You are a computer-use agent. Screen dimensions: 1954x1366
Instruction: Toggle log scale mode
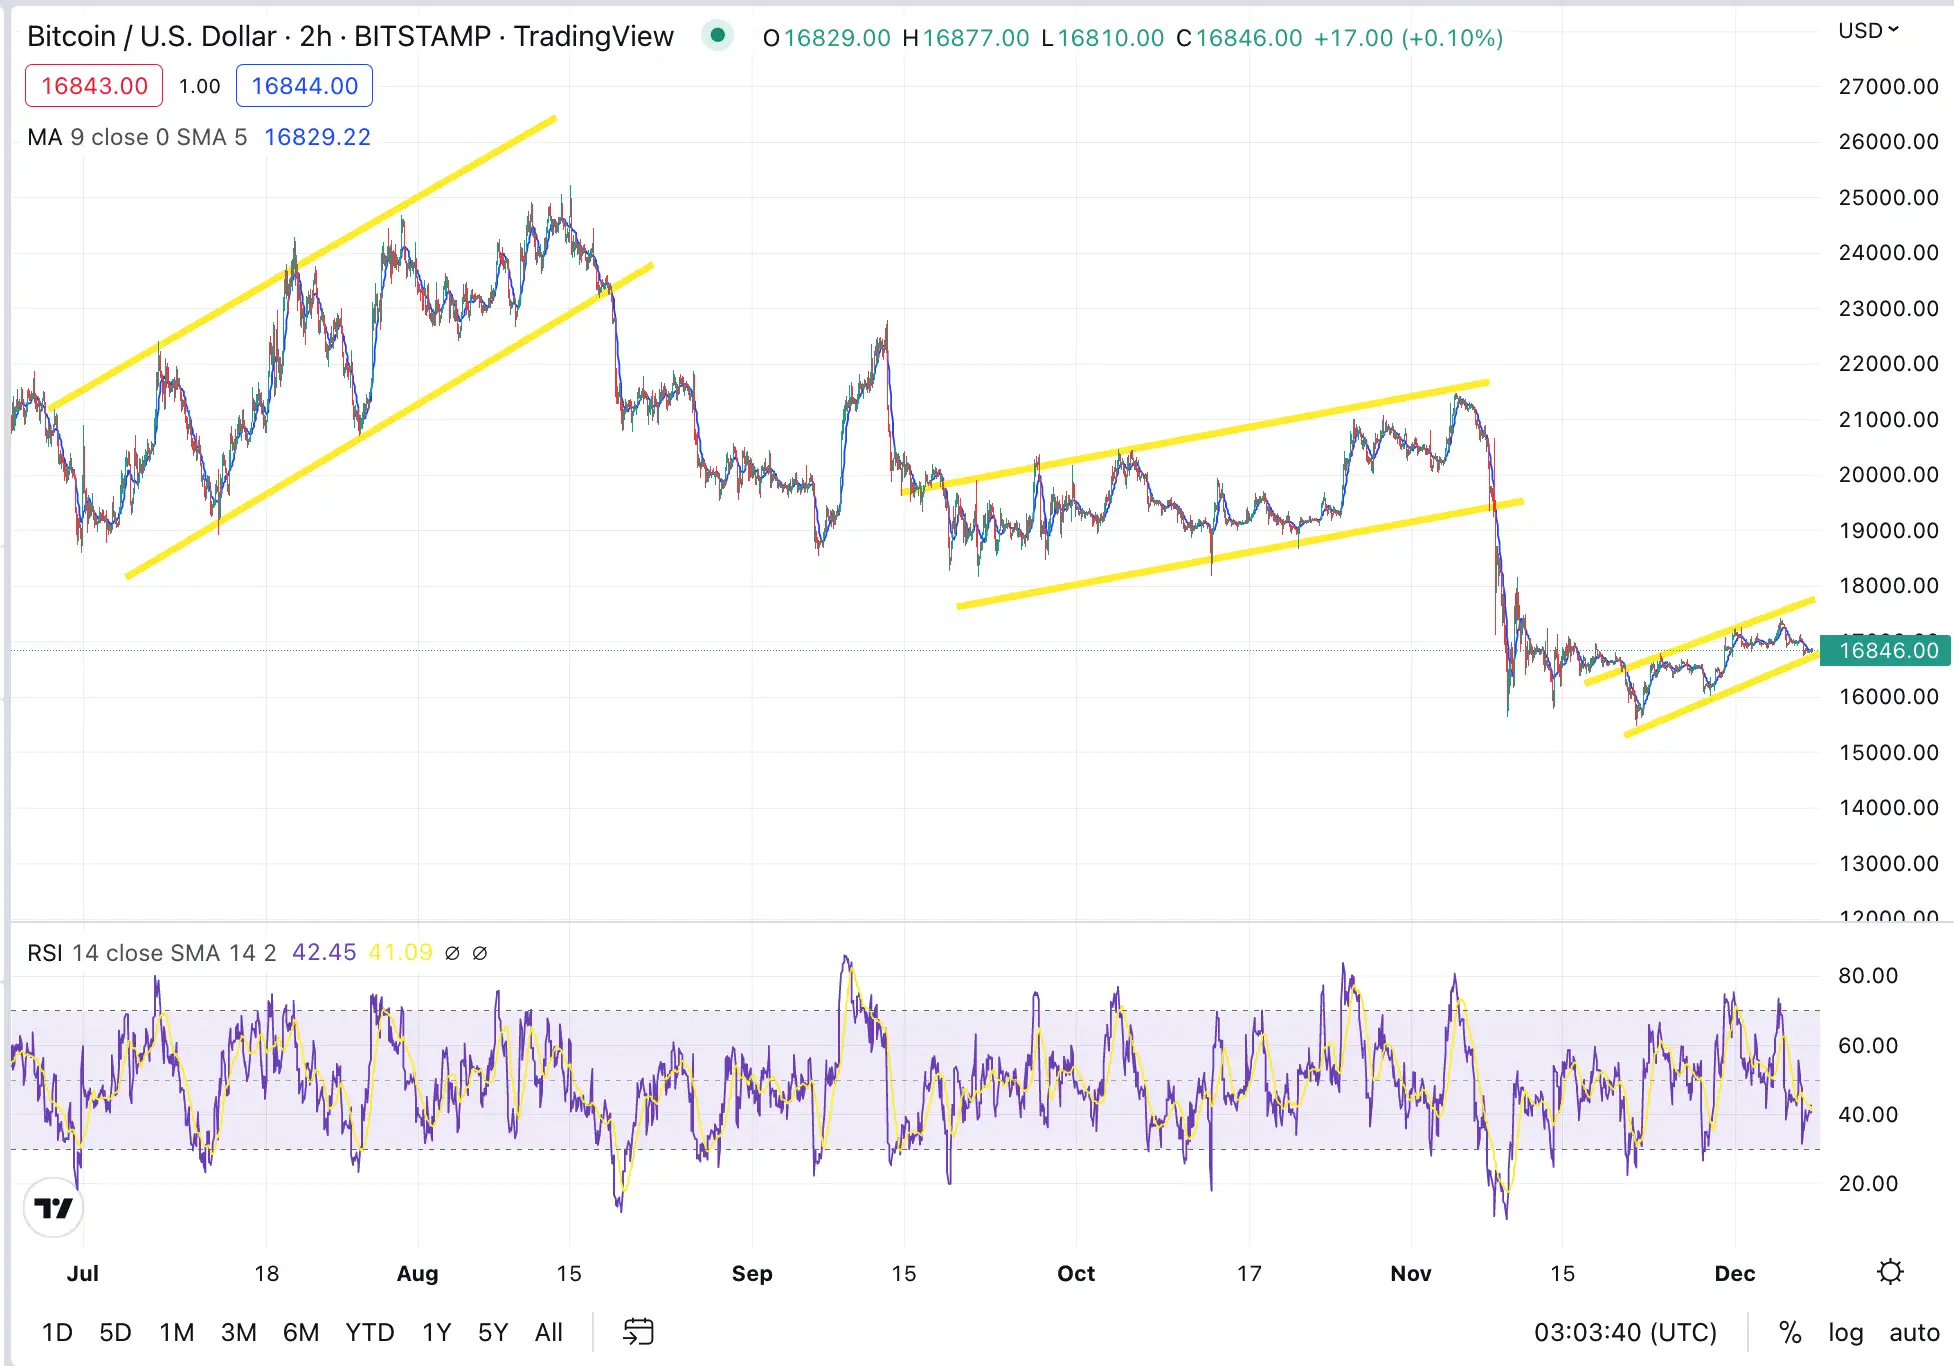point(1845,1332)
